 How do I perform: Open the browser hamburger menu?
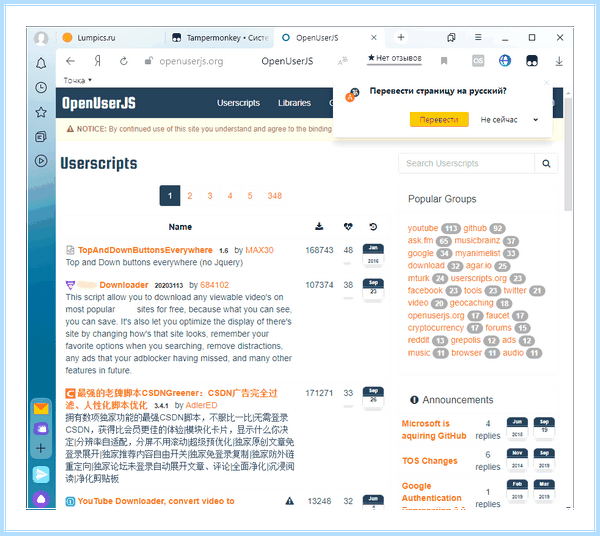[478, 37]
